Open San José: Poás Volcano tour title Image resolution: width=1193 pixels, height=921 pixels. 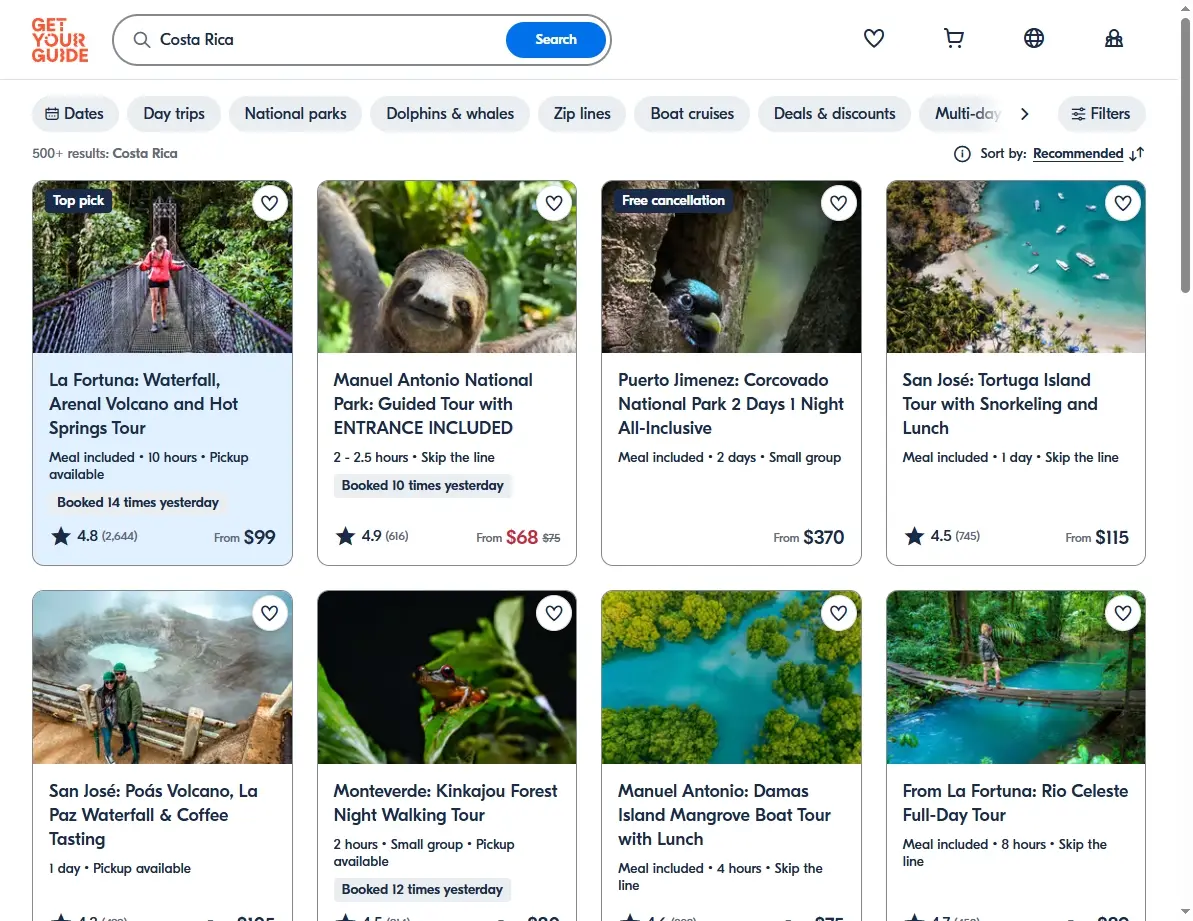point(153,815)
